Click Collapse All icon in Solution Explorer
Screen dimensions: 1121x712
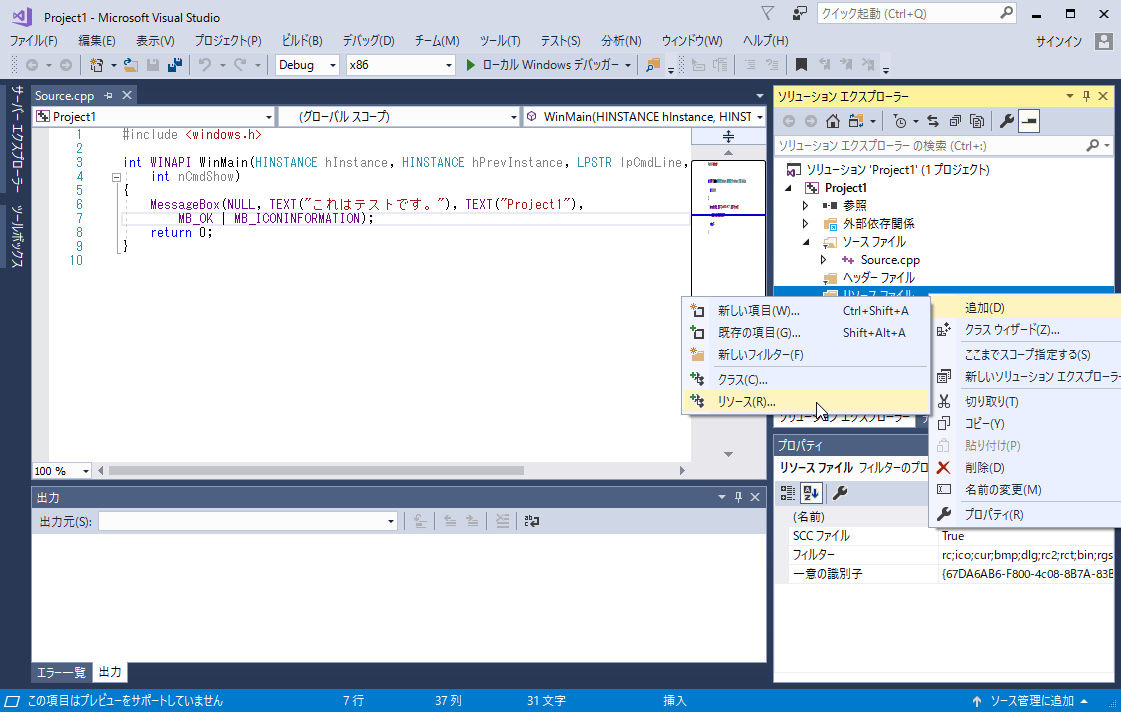(955, 121)
